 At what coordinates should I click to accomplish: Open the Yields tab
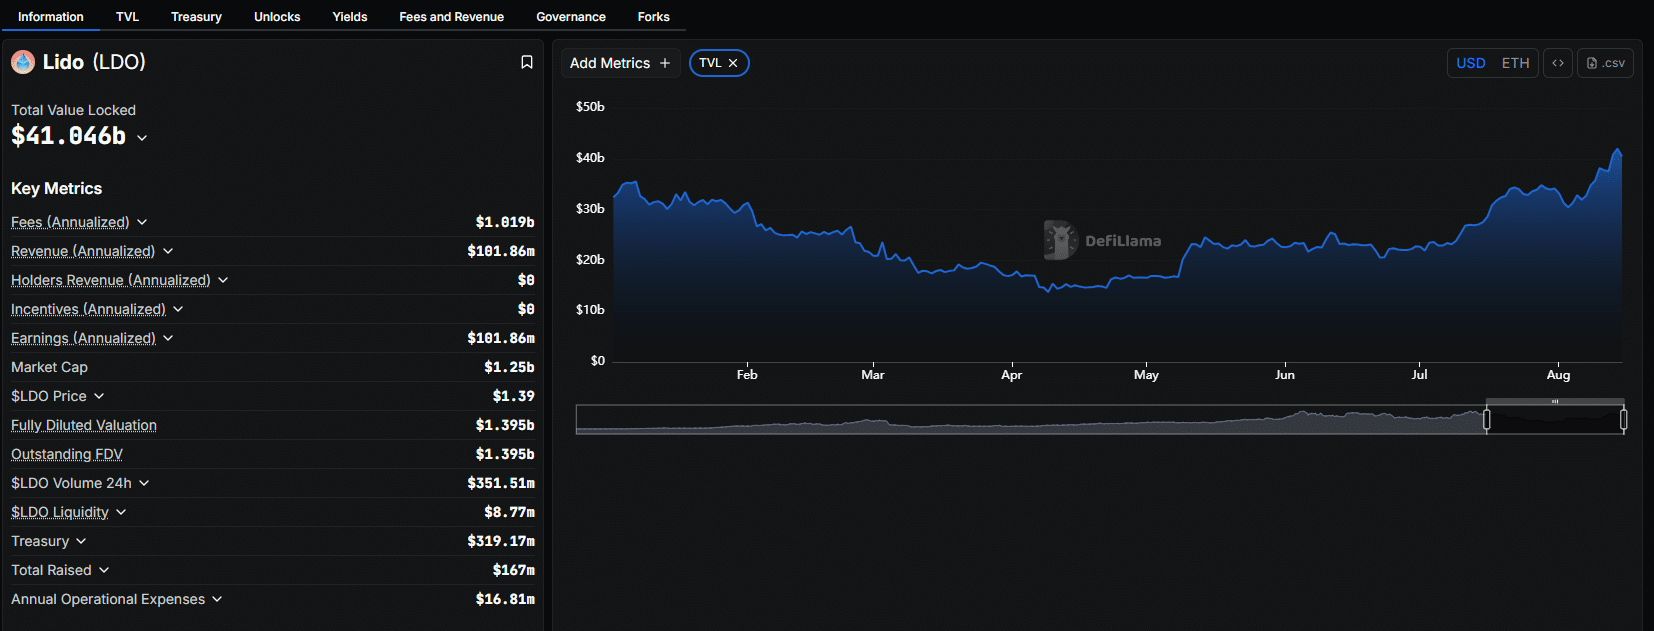(x=350, y=17)
